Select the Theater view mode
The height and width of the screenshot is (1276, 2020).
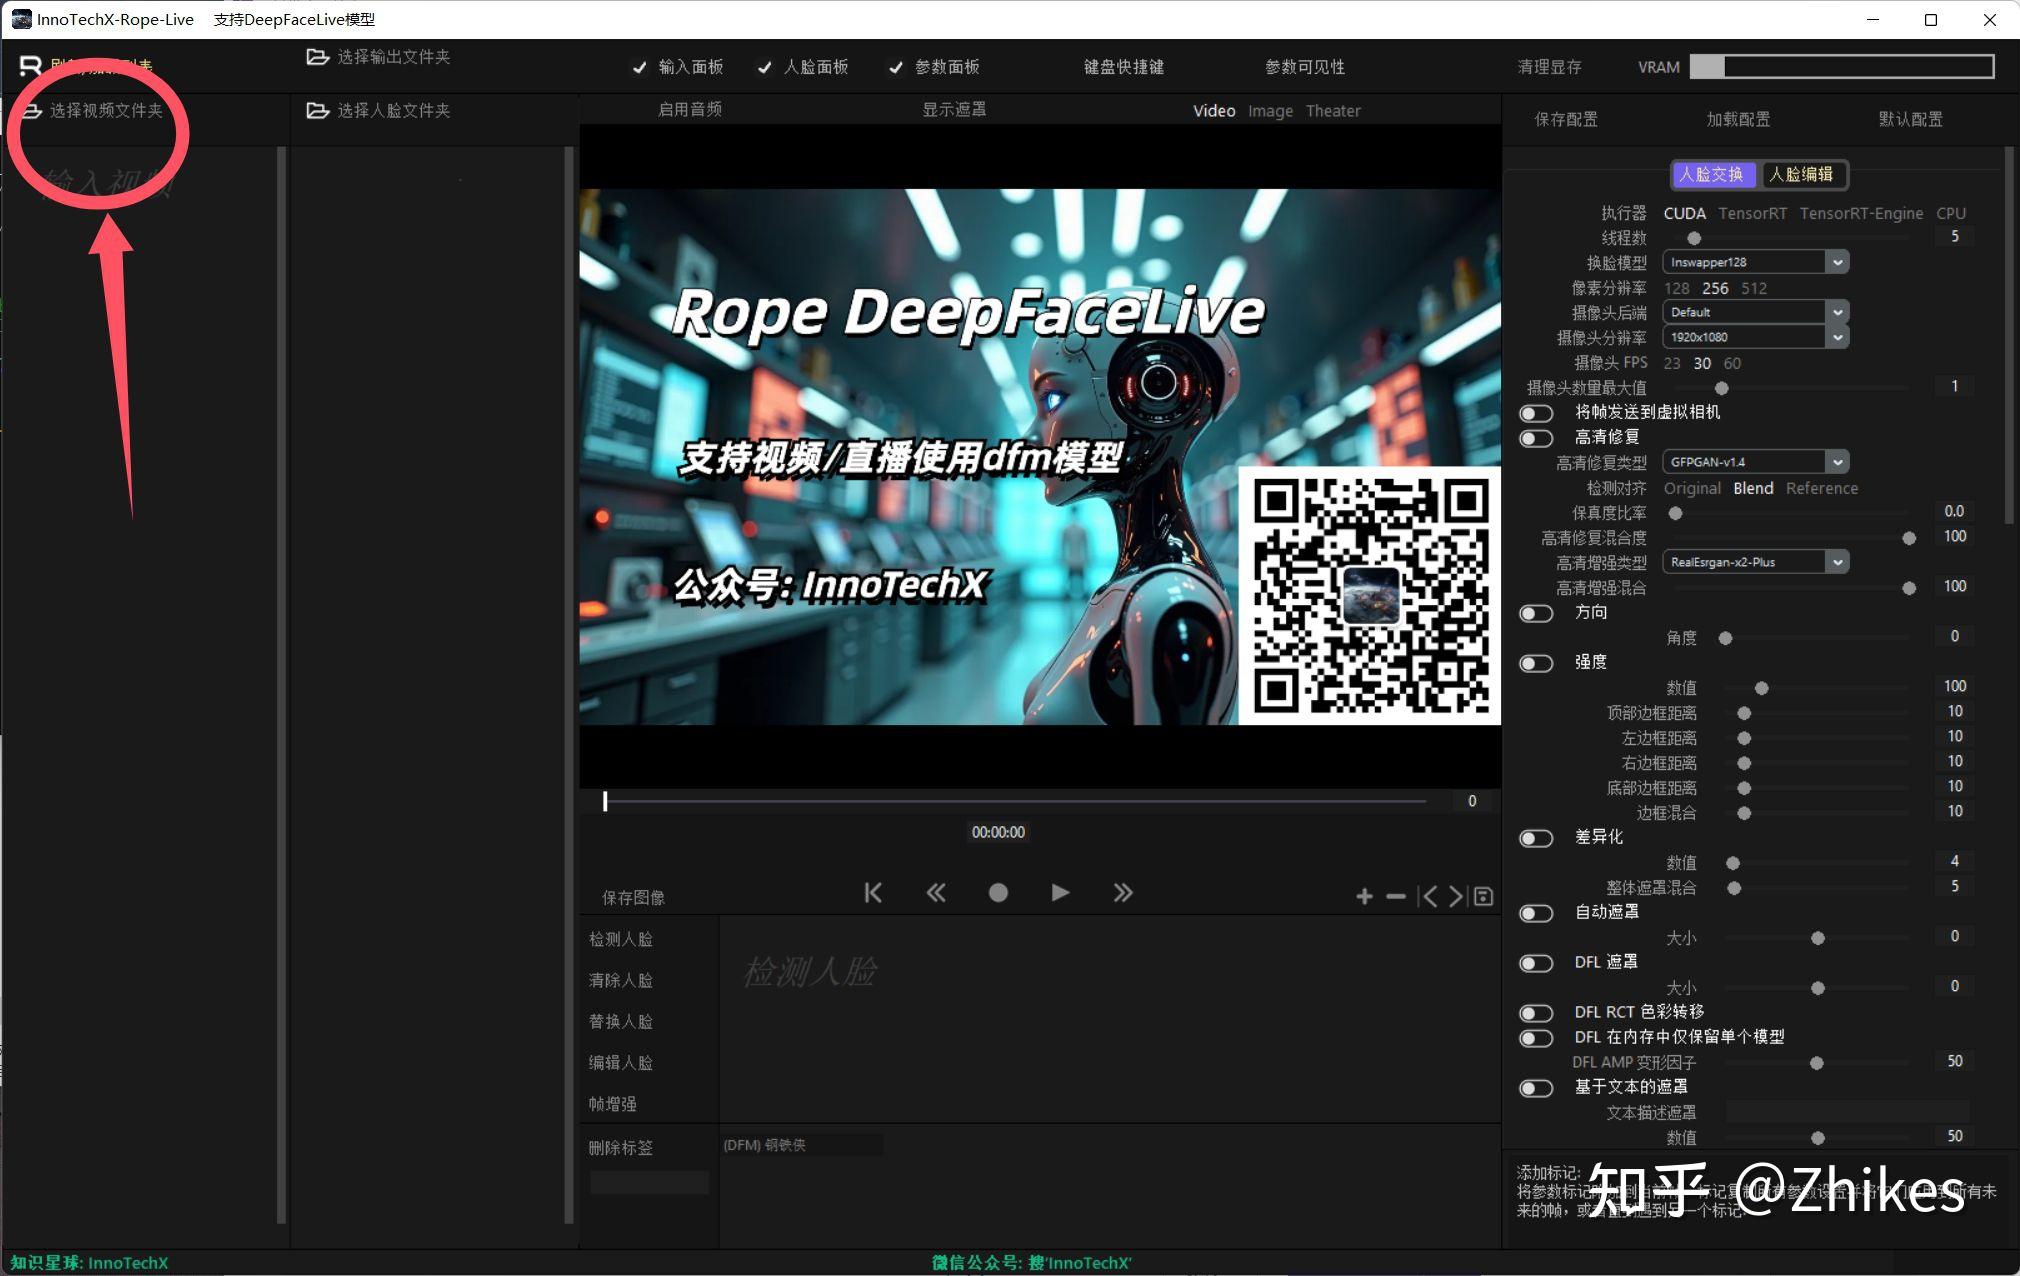pyautogui.click(x=1333, y=111)
